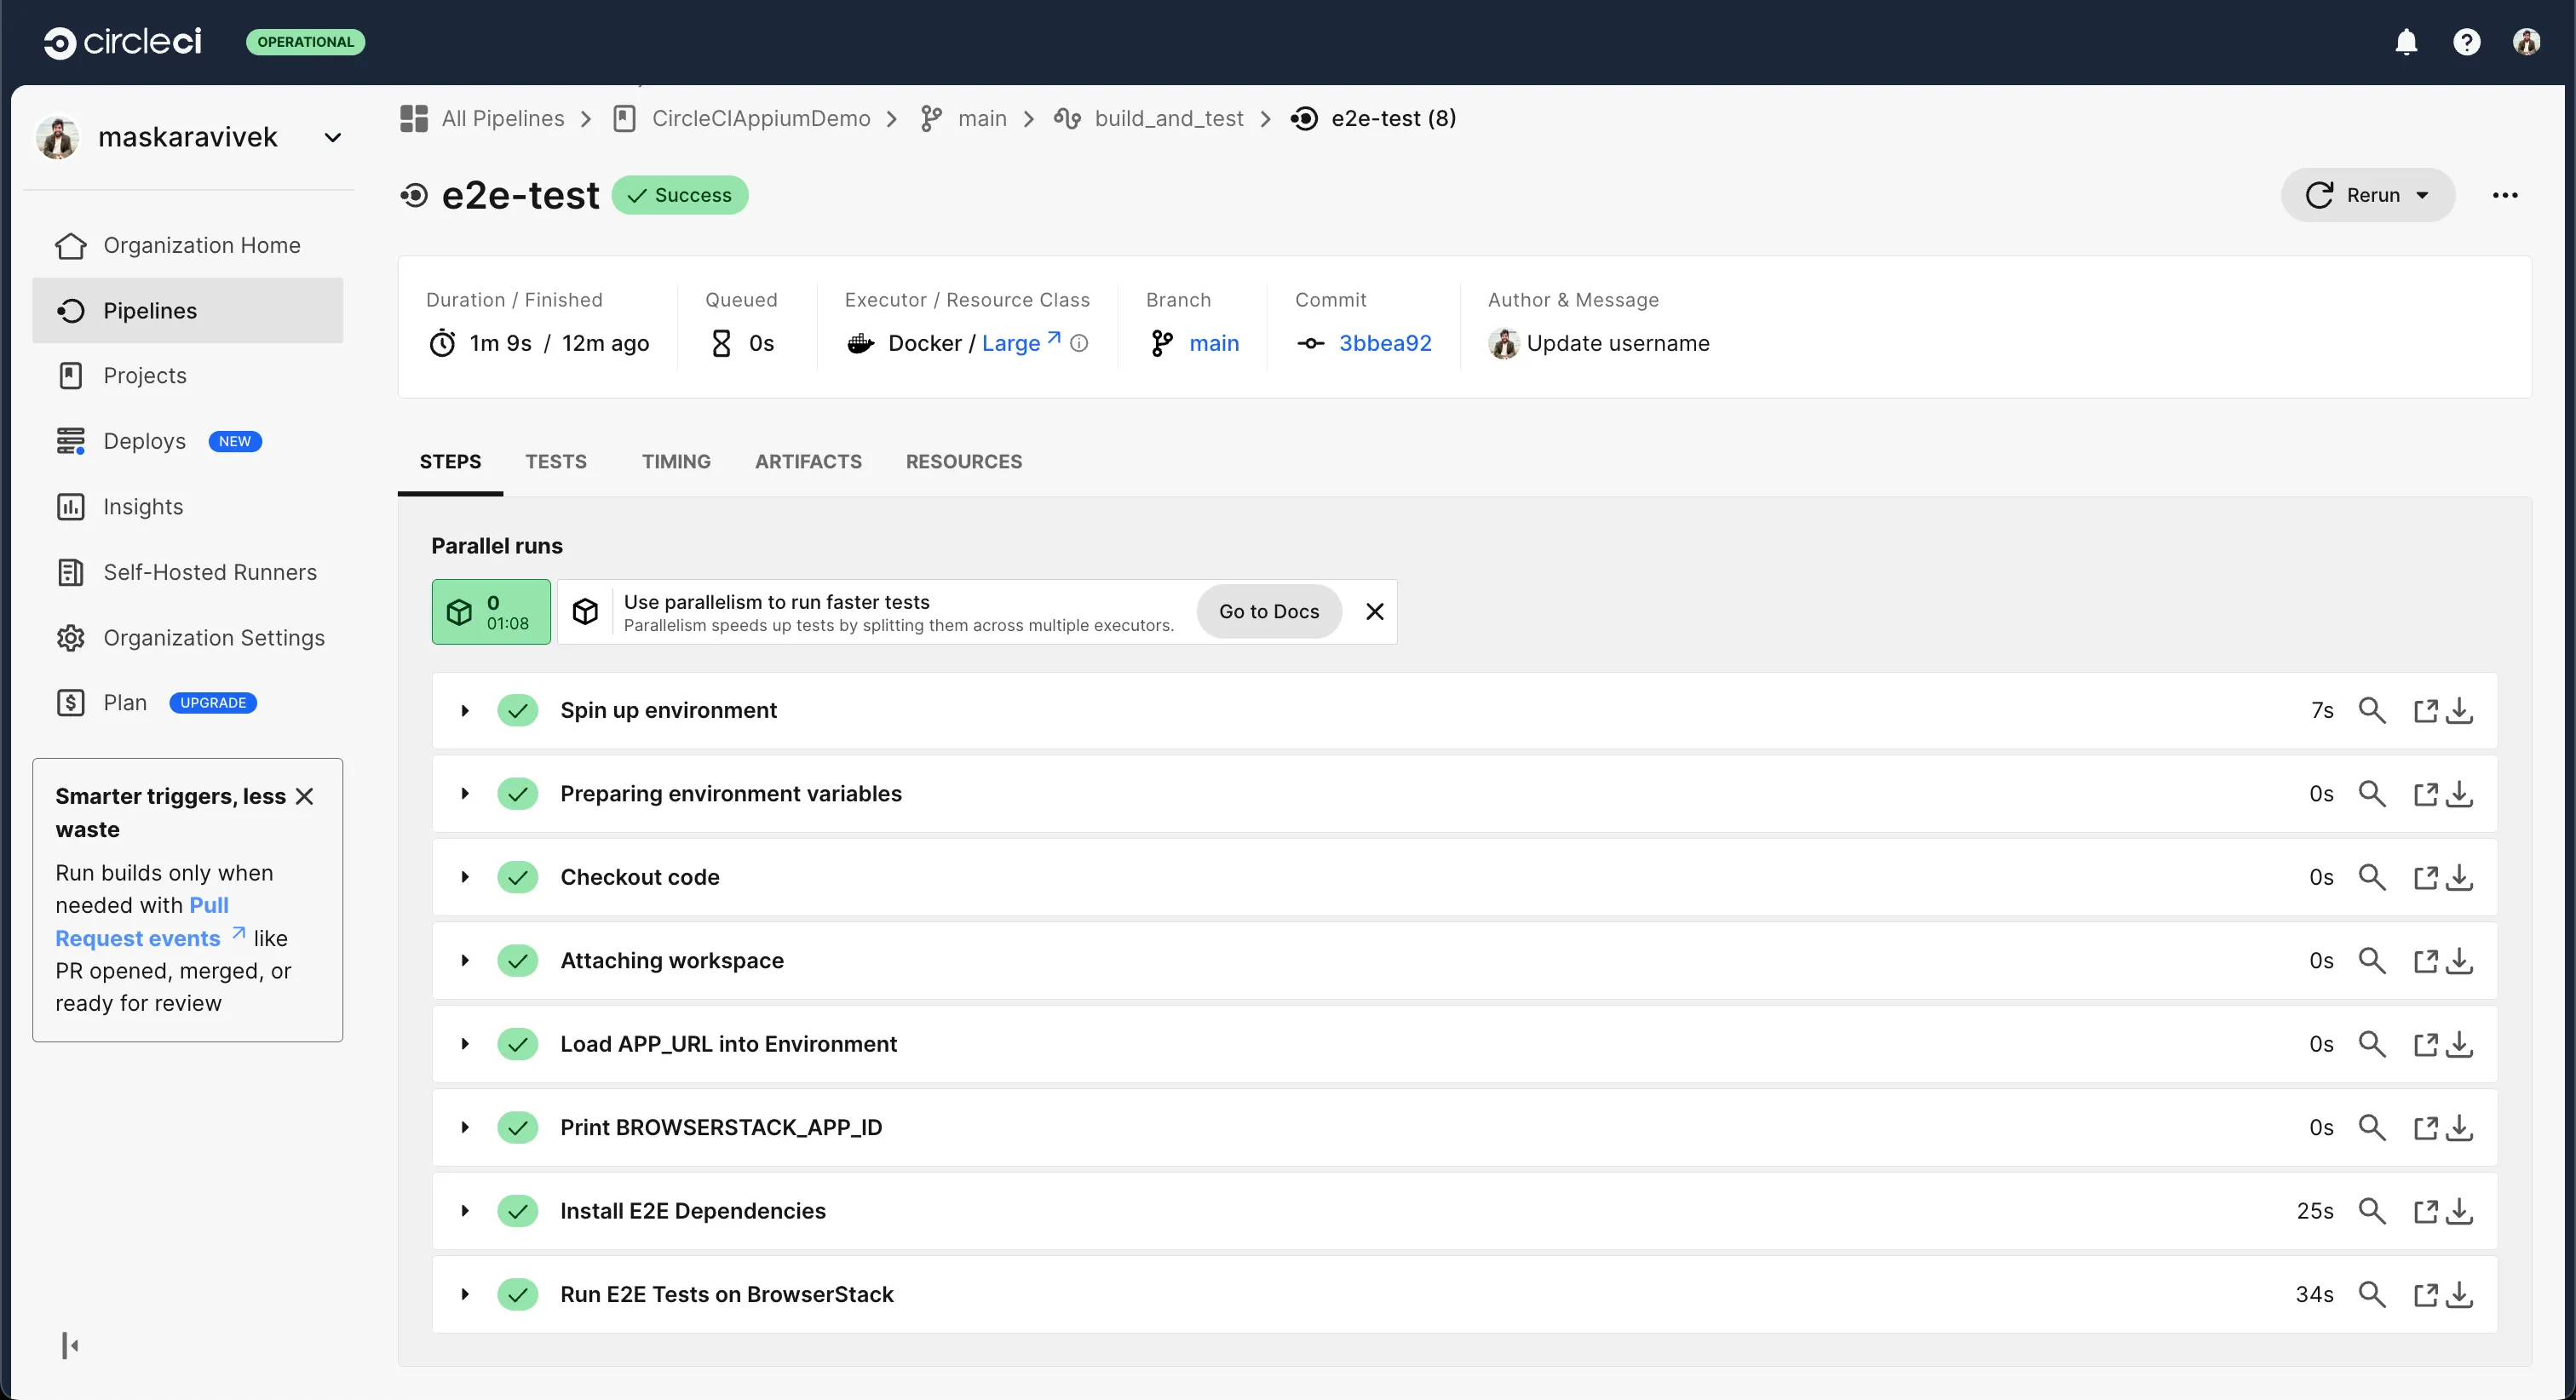Screen dimensions: 2576x1400
Task: Open commit 3bbea92 link
Action: point(1385,343)
